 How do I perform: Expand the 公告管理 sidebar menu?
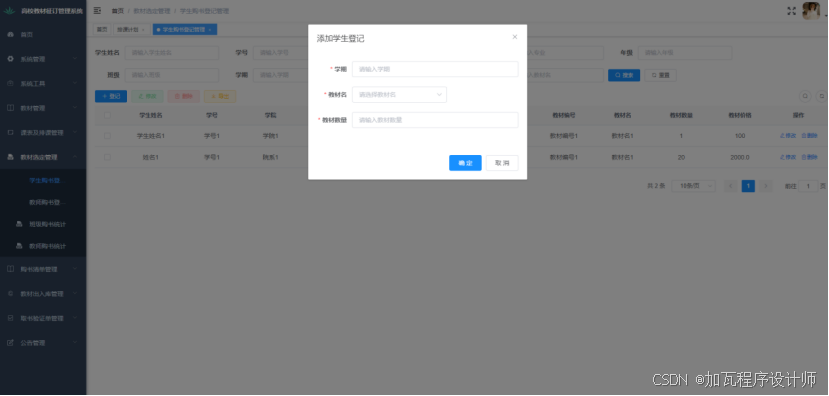pyautogui.click(x=43, y=343)
